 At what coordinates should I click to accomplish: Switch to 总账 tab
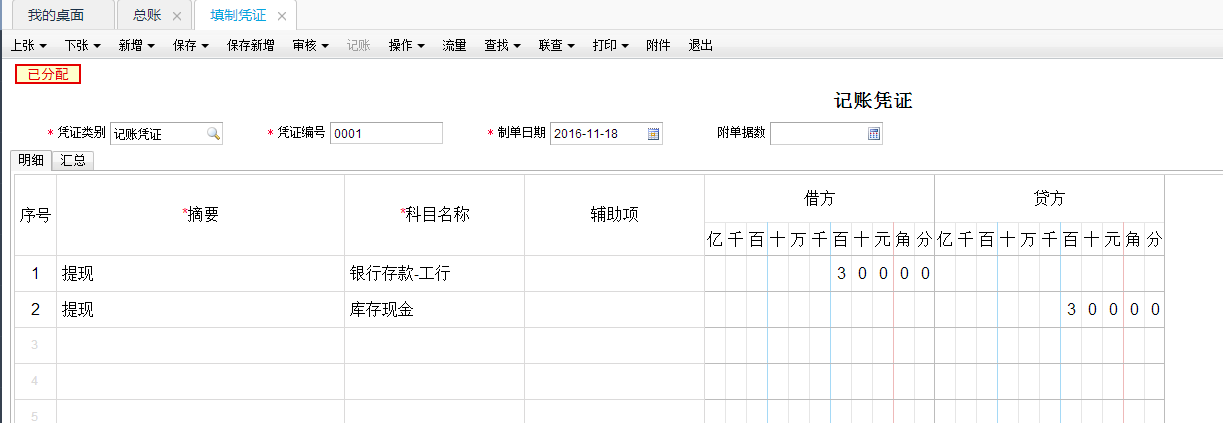coord(147,15)
